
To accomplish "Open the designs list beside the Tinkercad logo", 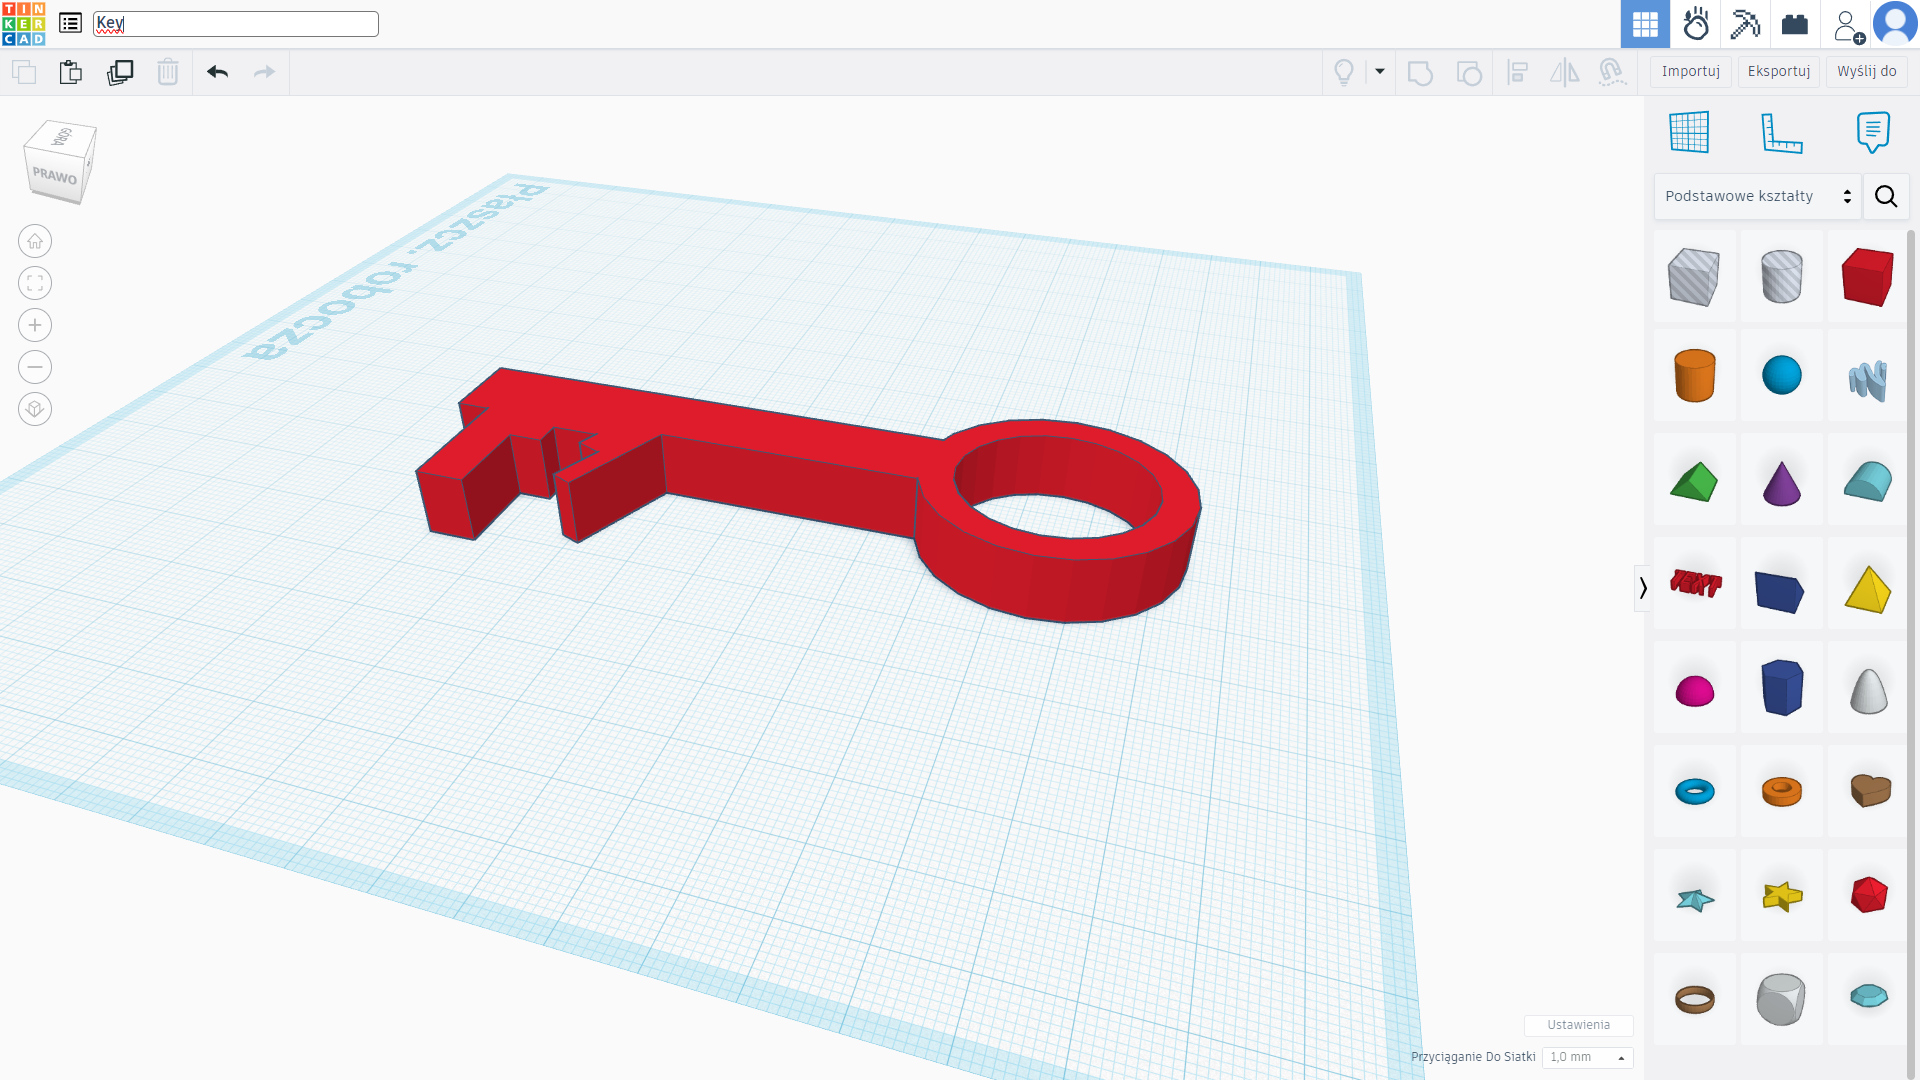I will tap(69, 23).
